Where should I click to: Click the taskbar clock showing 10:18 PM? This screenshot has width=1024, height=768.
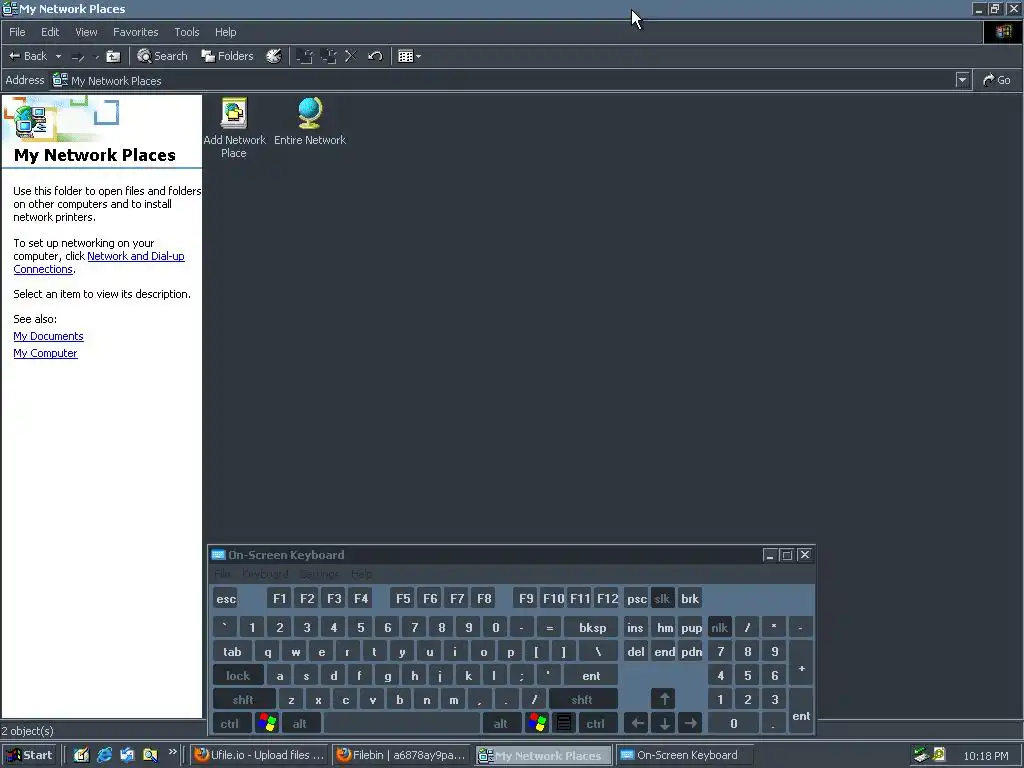(985, 756)
